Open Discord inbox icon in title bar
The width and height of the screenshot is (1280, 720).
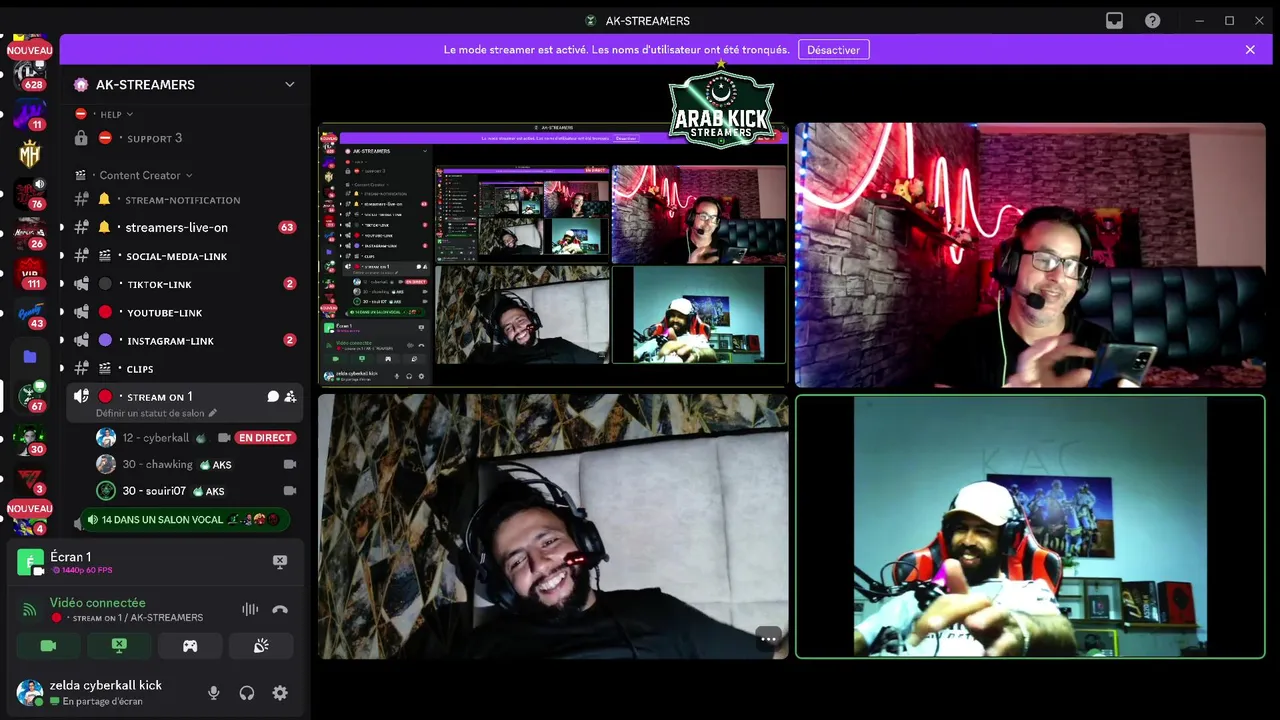tap(1114, 21)
